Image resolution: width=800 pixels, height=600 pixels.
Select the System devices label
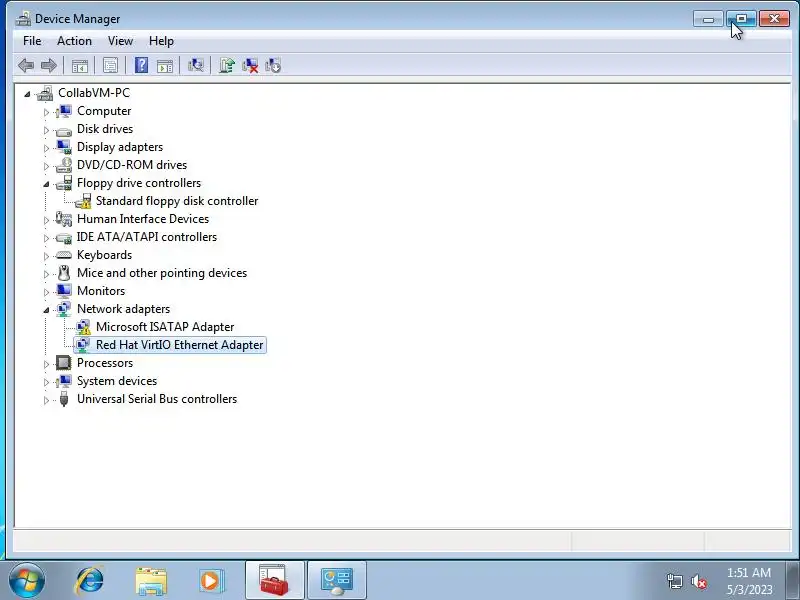point(117,381)
